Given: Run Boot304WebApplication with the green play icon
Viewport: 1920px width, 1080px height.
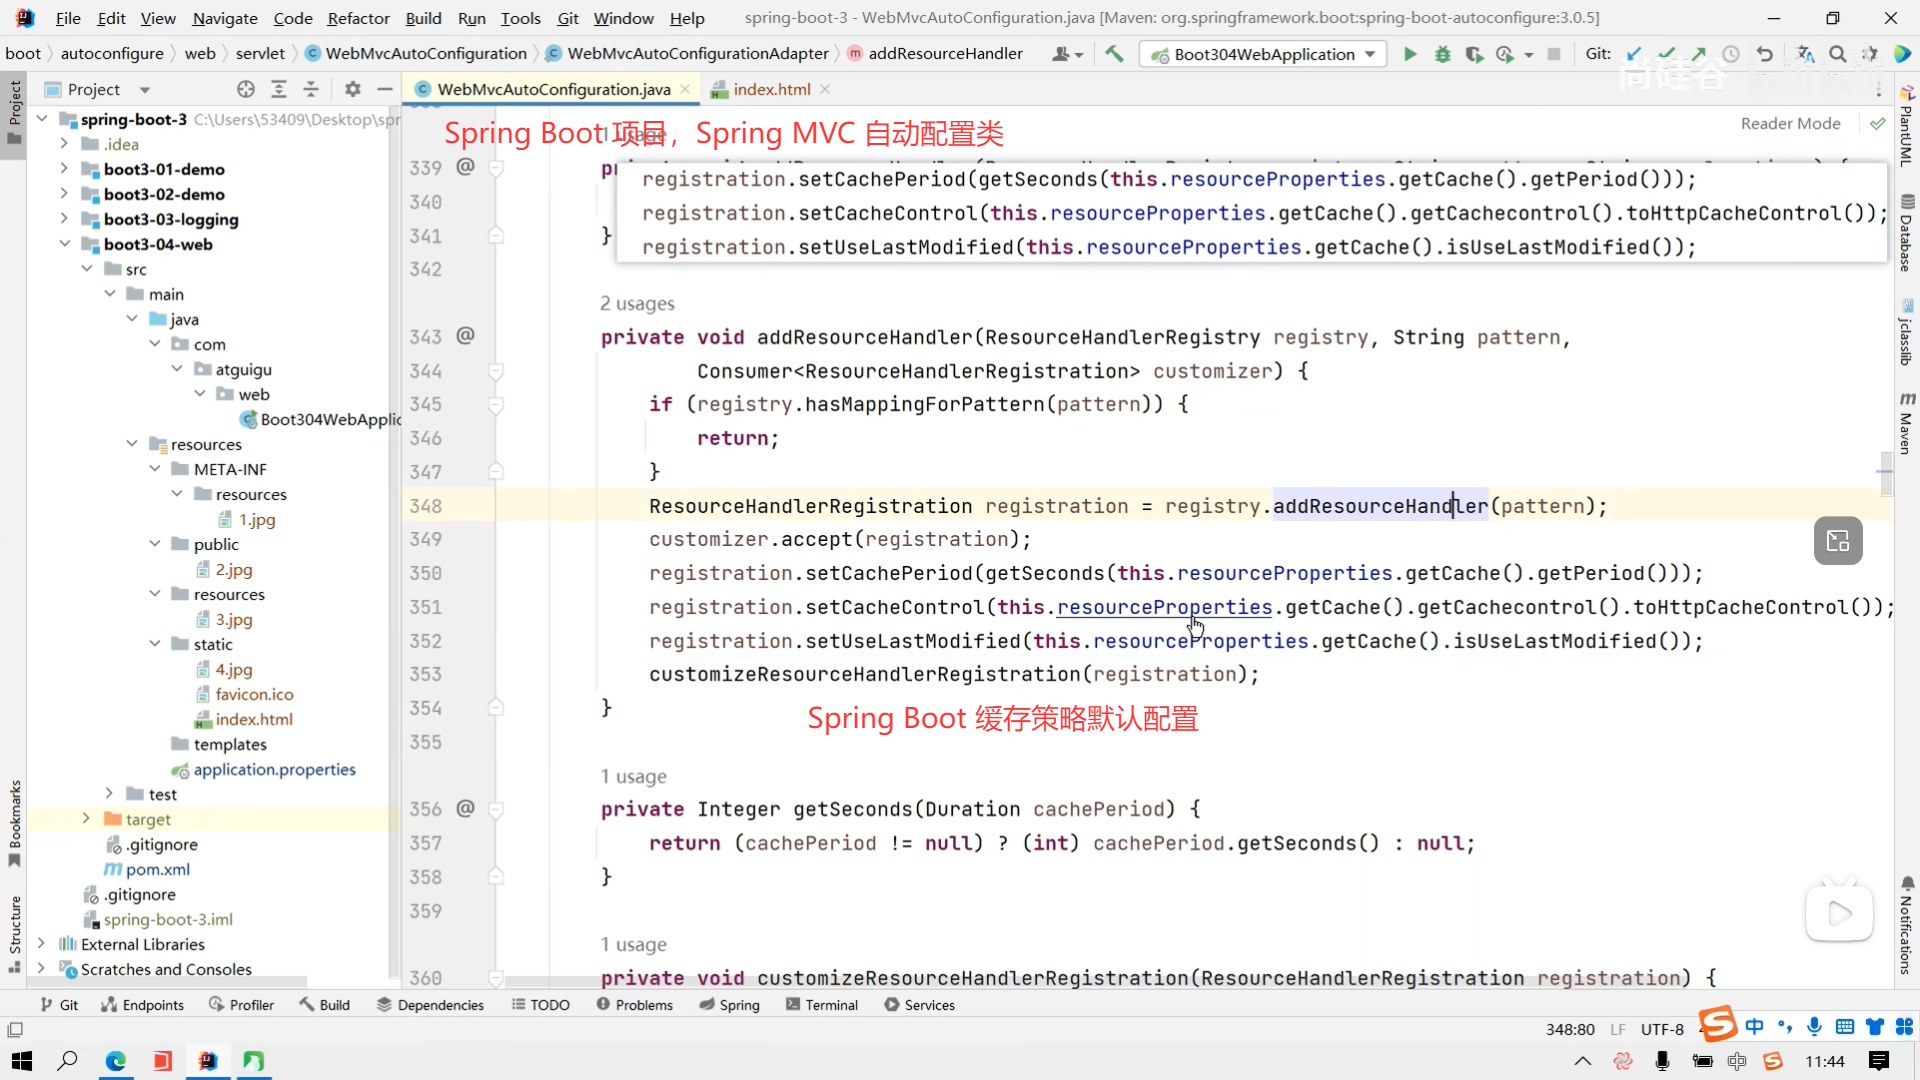Looking at the screenshot, I should tap(1410, 54).
